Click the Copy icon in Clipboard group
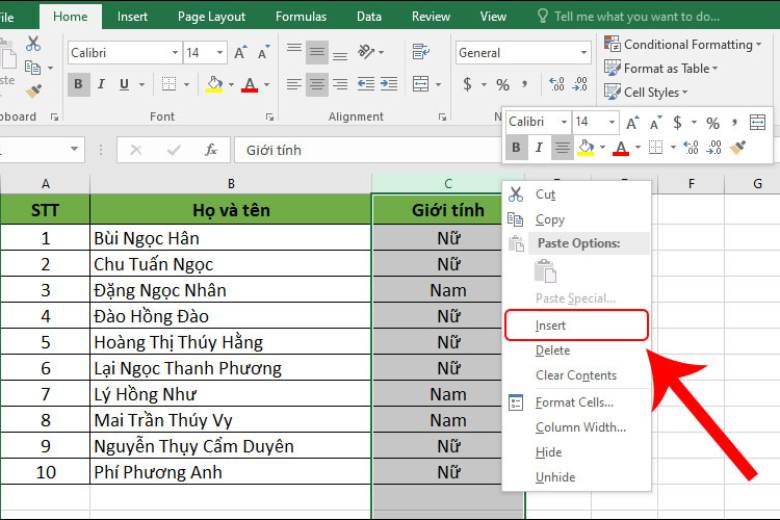780x520 pixels. point(33,67)
